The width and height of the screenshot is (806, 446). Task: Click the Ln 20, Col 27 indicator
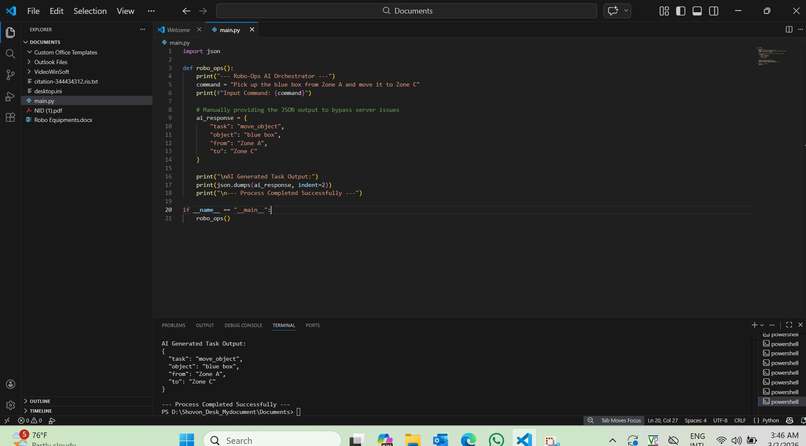coord(663,420)
